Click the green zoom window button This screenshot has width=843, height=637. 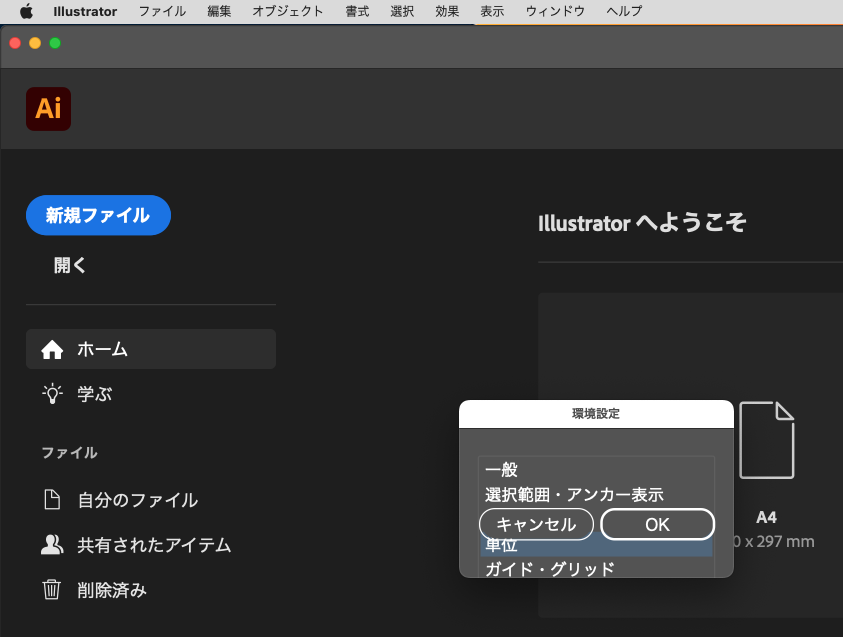point(55,43)
